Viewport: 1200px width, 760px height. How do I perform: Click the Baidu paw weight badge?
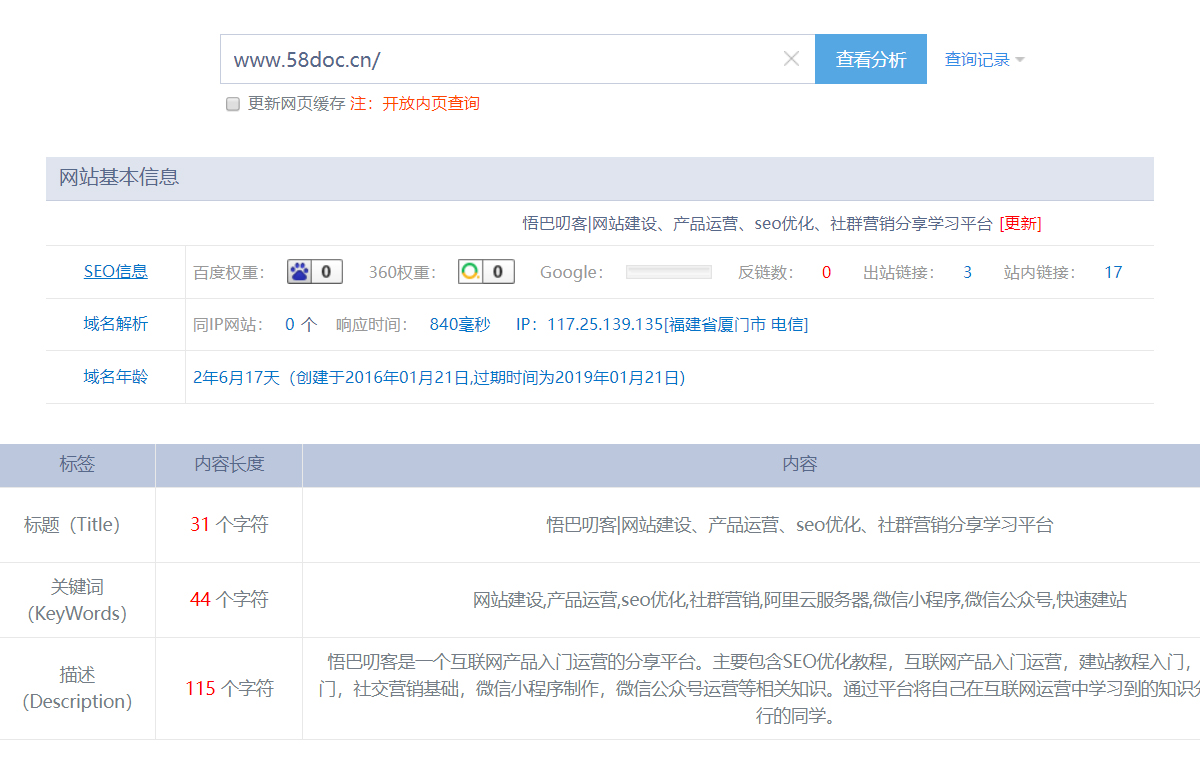pyautogui.click(x=315, y=271)
